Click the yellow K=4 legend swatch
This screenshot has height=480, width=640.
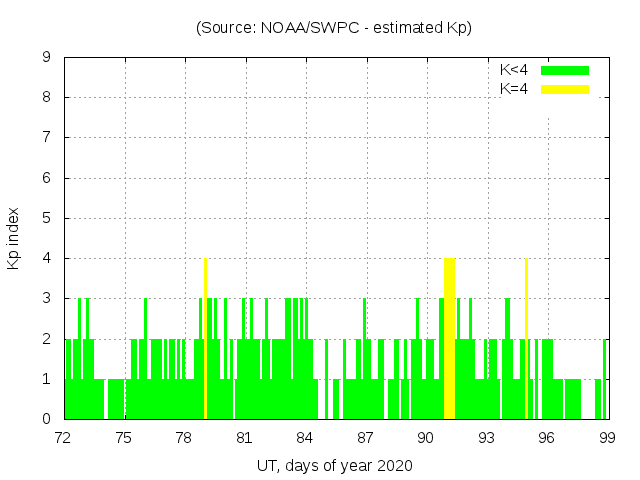pyautogui.click(x=565, y=89)
